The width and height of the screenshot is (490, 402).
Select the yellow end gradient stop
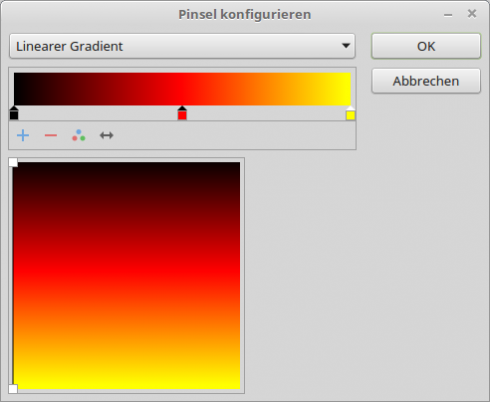click(x=350, y=113)
